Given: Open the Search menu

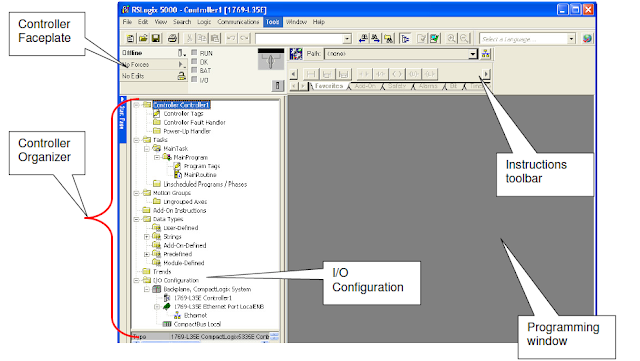Looking at the screenshot, I should point(182,22).
